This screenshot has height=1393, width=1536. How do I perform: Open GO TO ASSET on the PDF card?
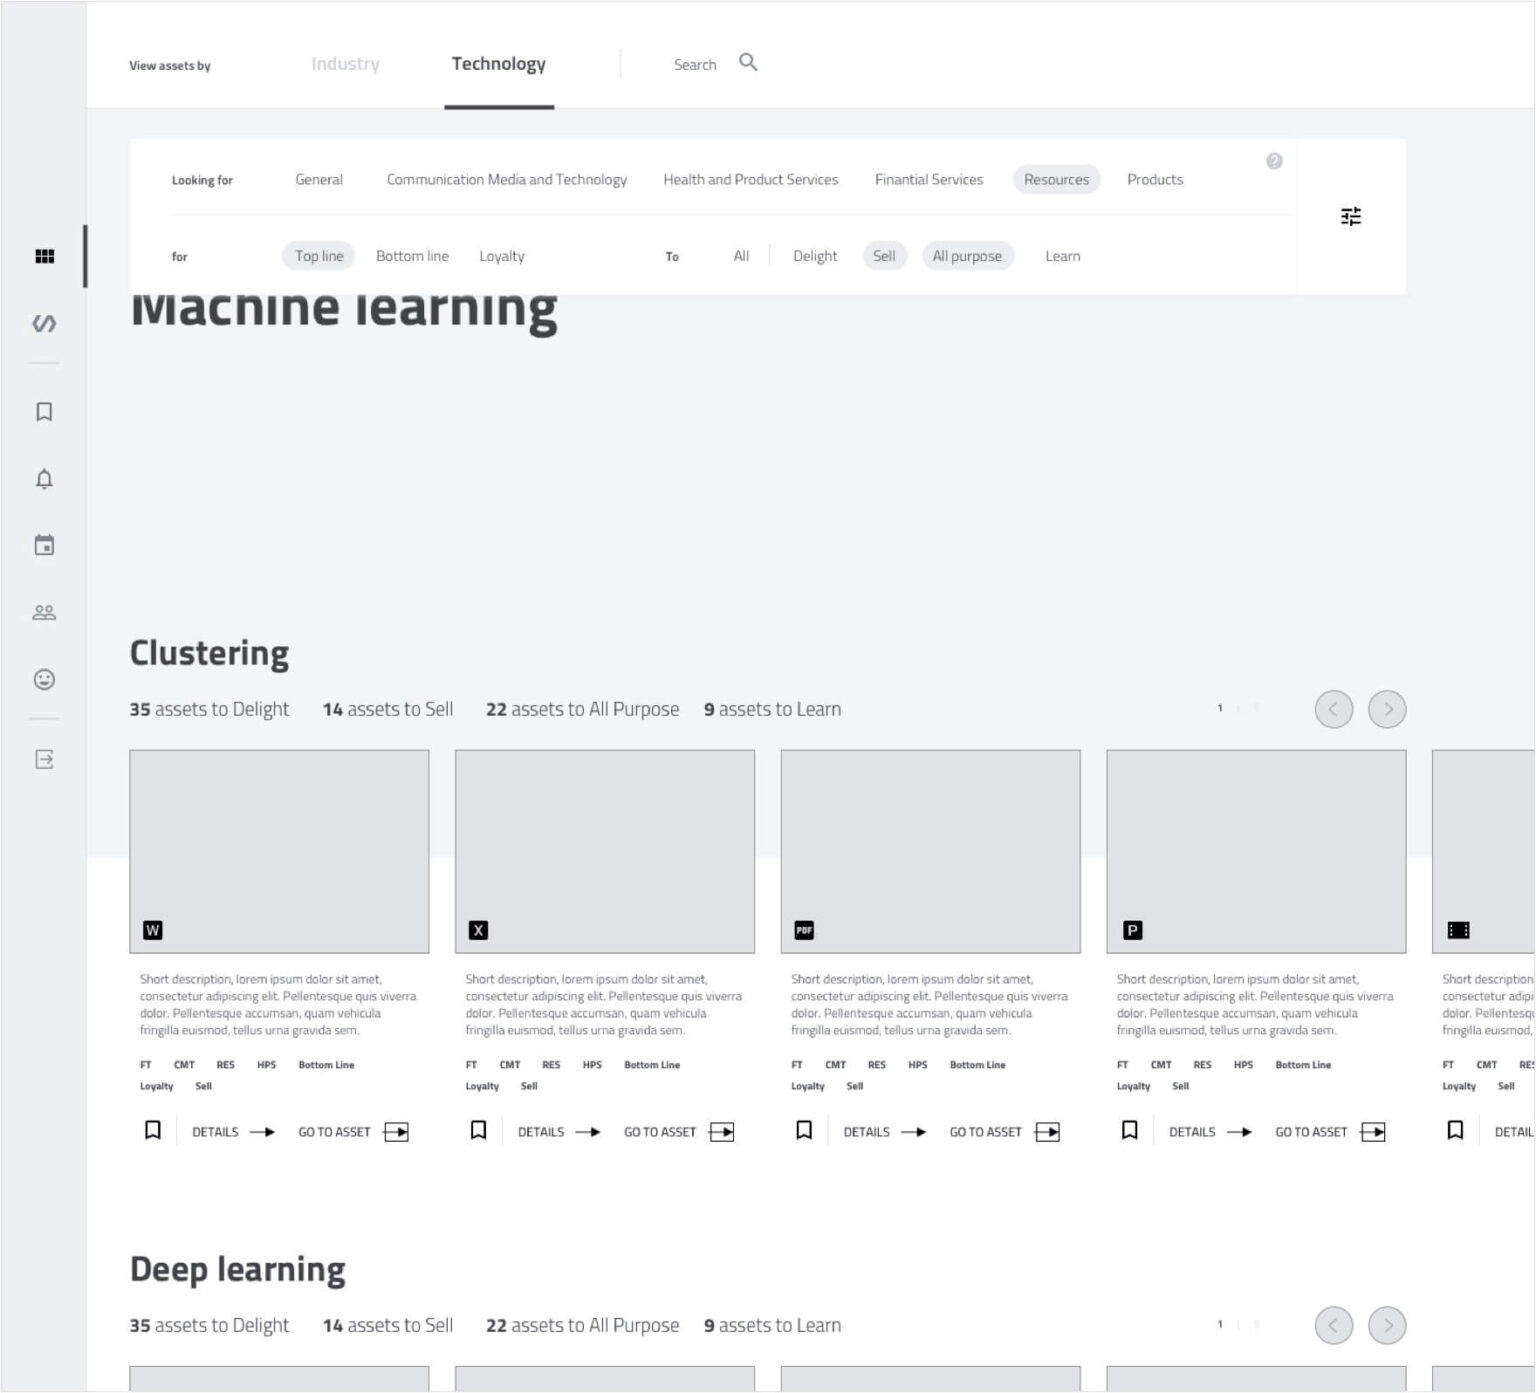point(984,1131)
